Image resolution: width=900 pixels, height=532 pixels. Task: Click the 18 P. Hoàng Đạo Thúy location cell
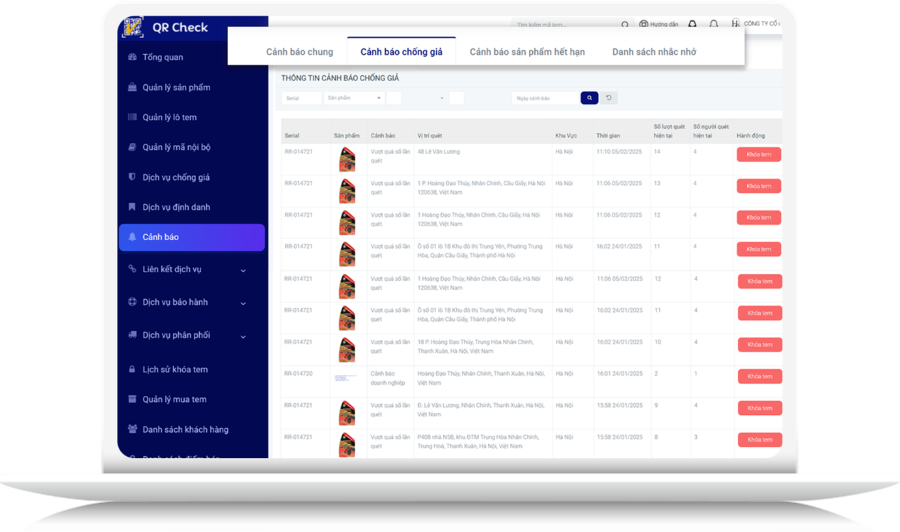point(475,346)
